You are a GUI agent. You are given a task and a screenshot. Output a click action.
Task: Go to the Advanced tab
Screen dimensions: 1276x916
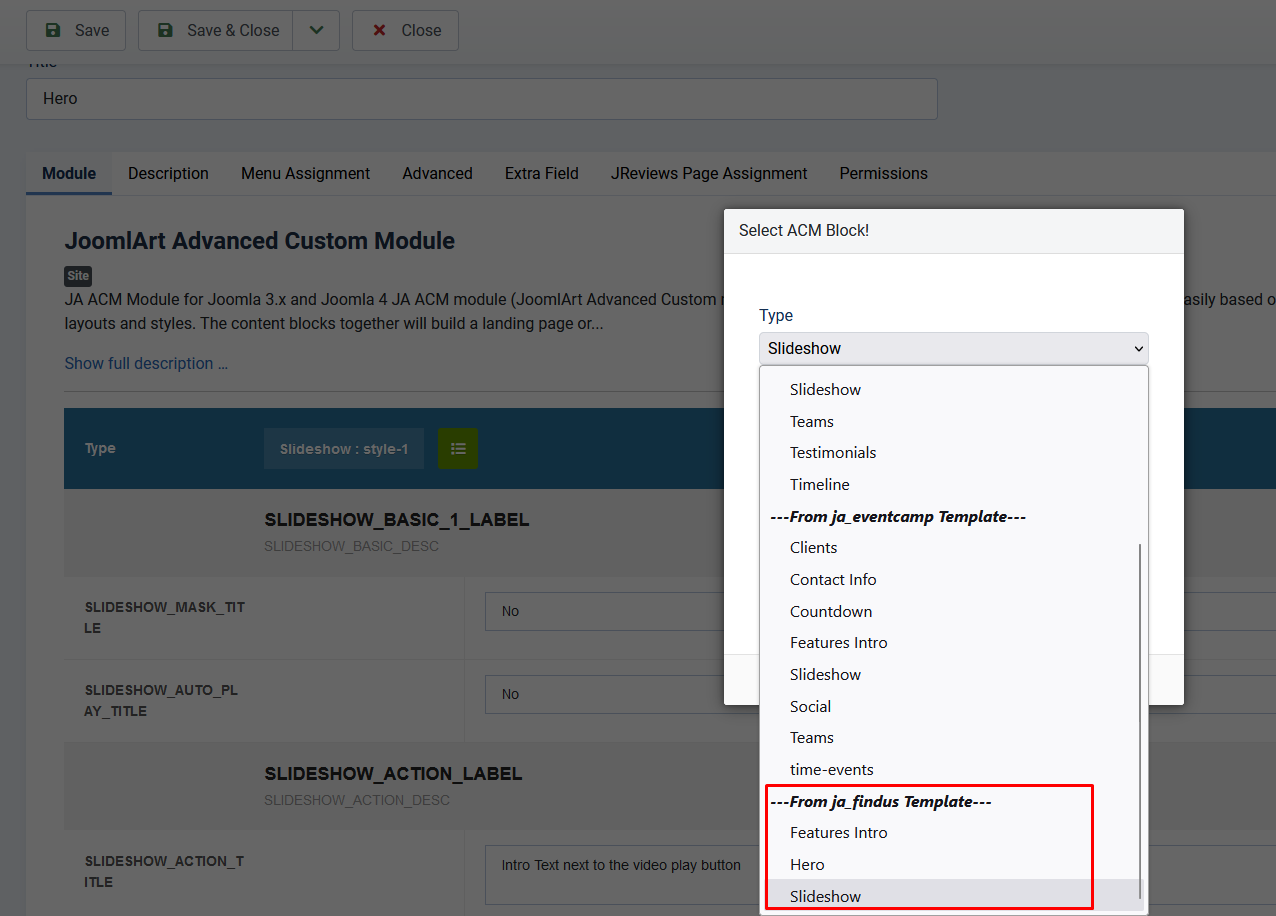[x=437, y=173]
